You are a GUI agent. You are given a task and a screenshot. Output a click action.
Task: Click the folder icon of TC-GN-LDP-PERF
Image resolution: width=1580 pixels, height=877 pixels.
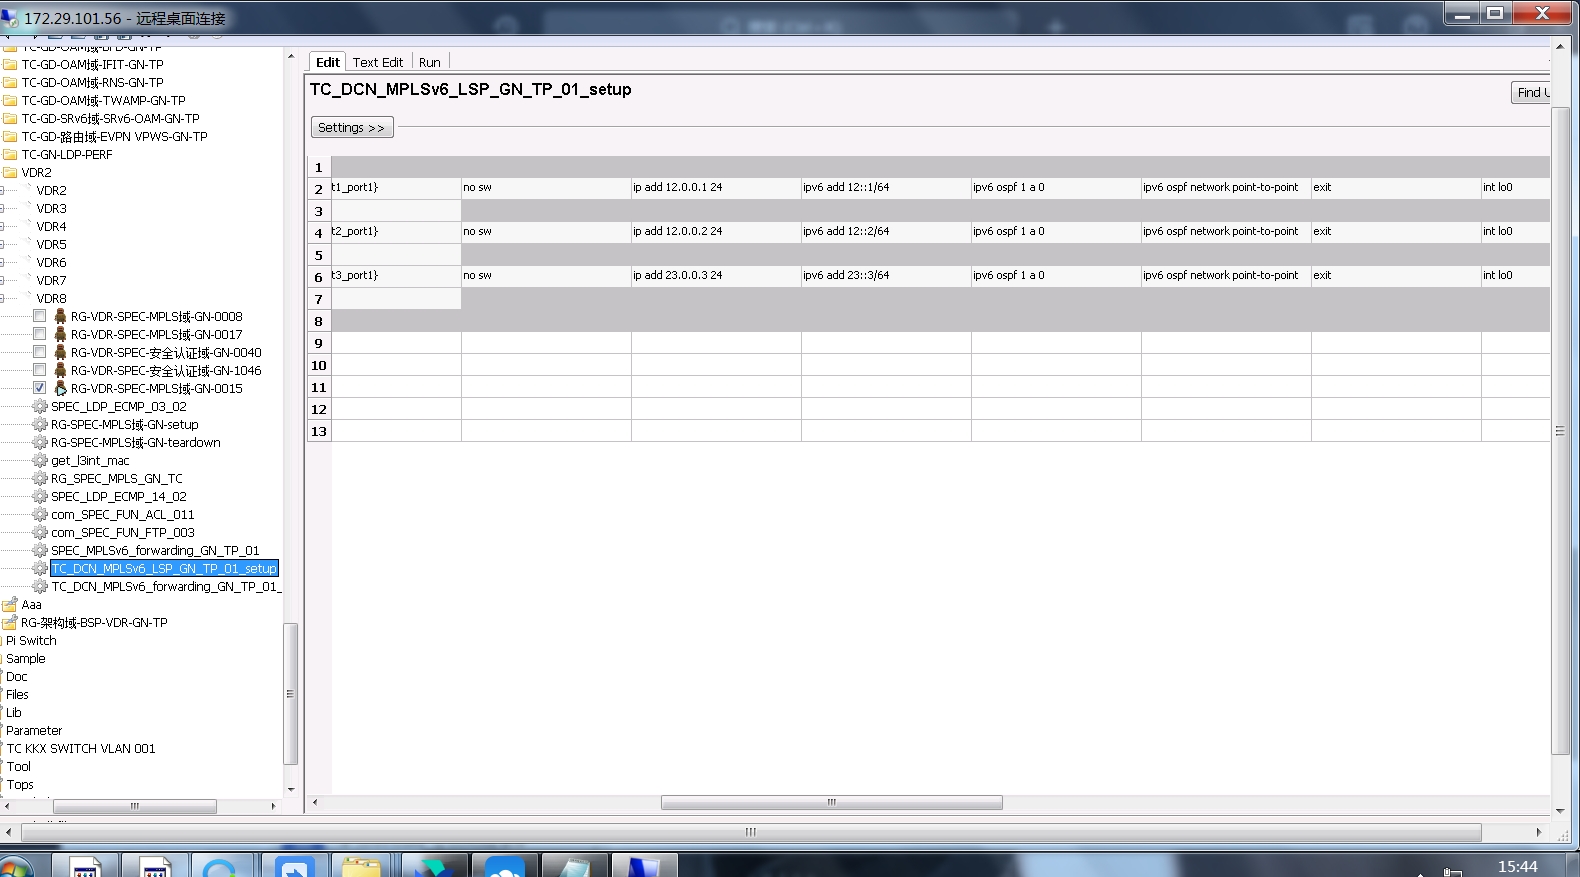click(x=10, y=154)
